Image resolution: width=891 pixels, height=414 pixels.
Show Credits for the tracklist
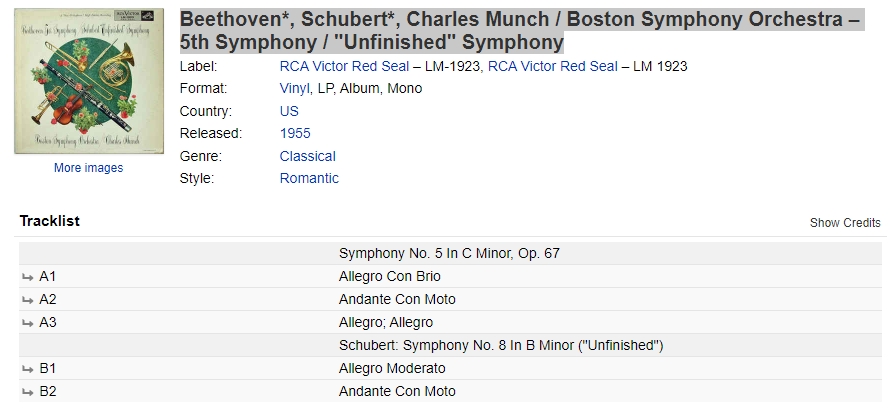pyautogui.click(x=845, y=223)
